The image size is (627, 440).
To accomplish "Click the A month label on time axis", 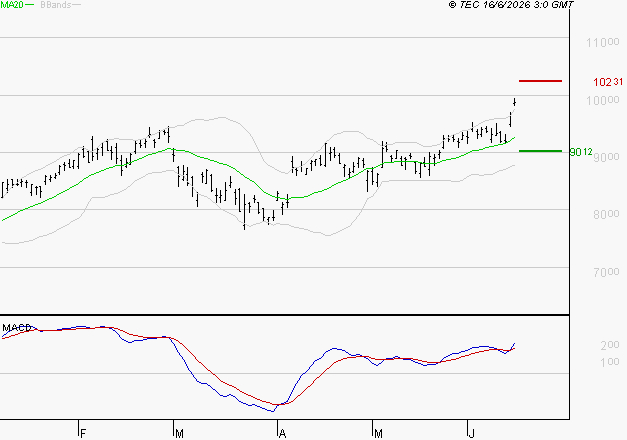I will point(282,433).
